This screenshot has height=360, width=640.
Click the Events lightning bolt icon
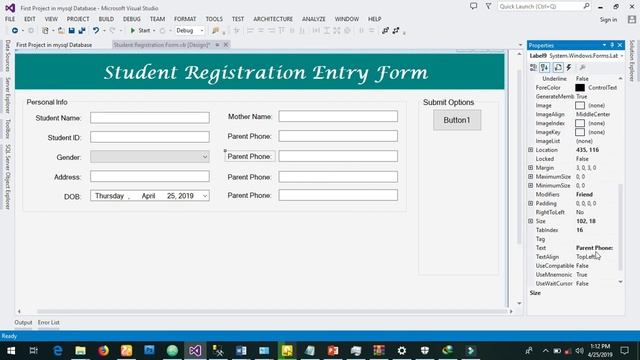tap(569, 67)
